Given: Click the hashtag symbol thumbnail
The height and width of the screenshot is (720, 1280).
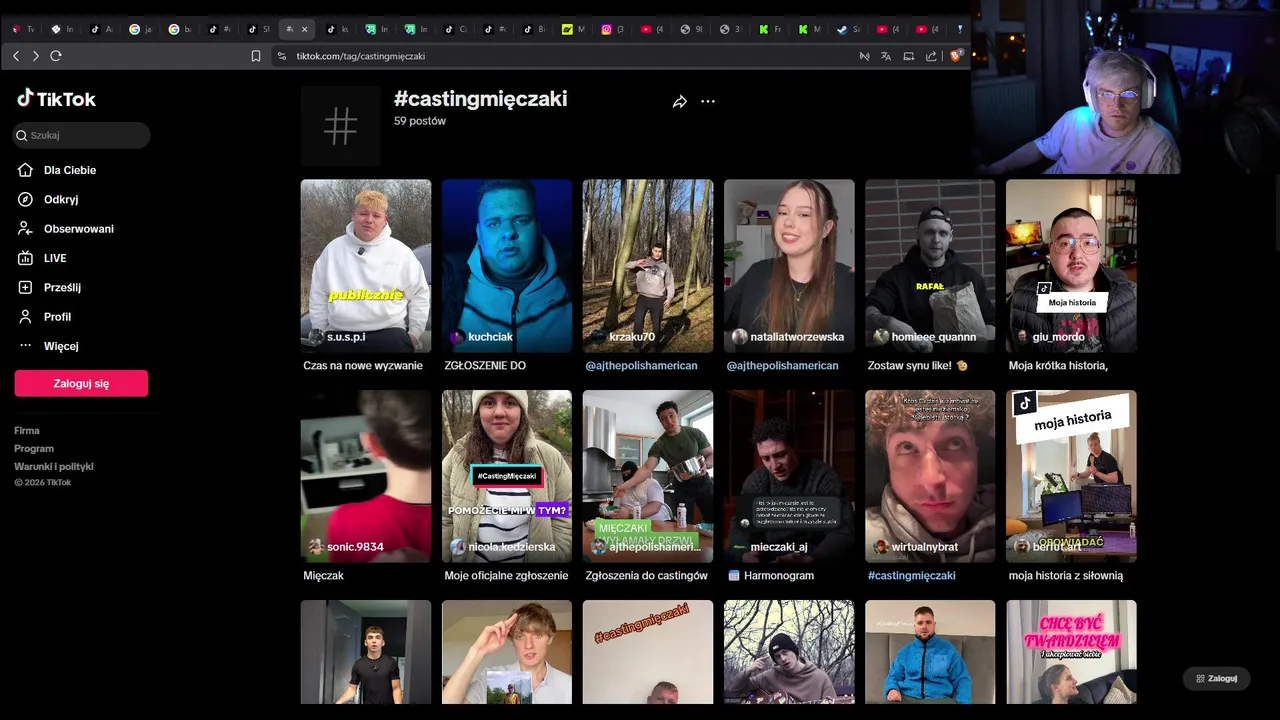Looking at the screenshot, I should click(x=340, y=126).
